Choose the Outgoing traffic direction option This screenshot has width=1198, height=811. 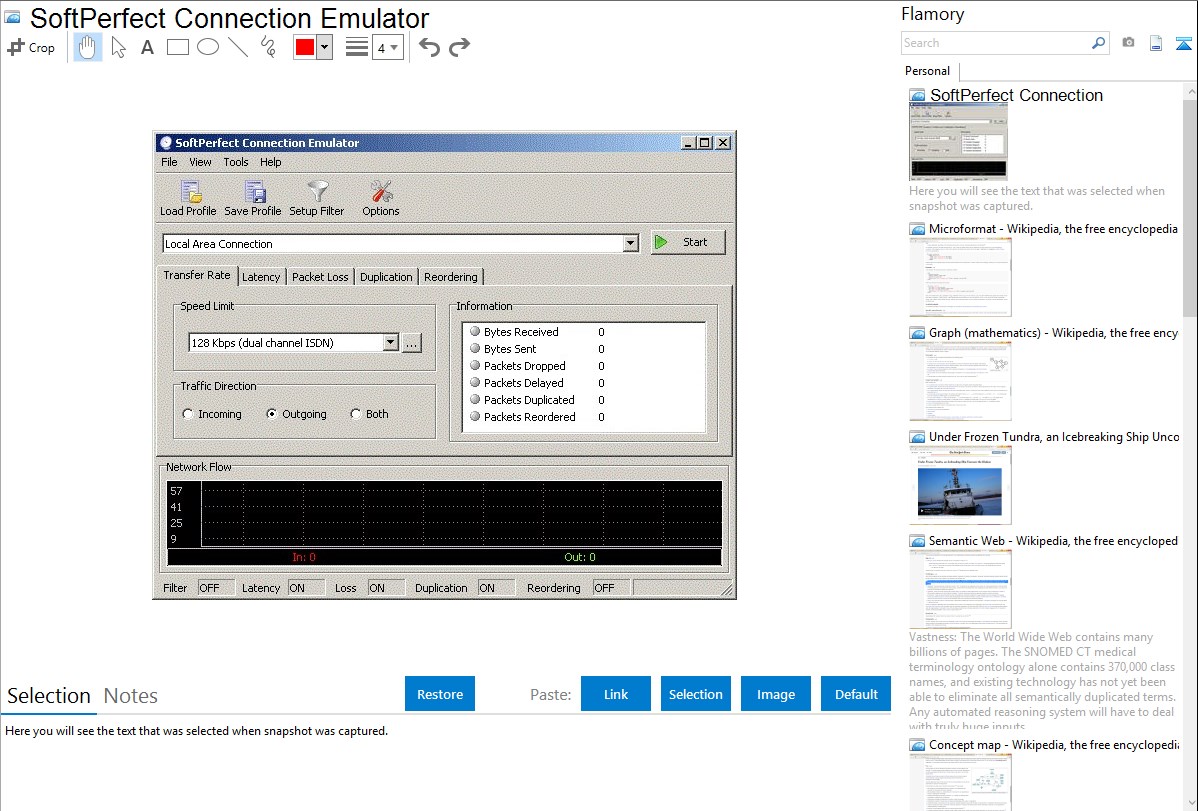(x=272, y=414)
